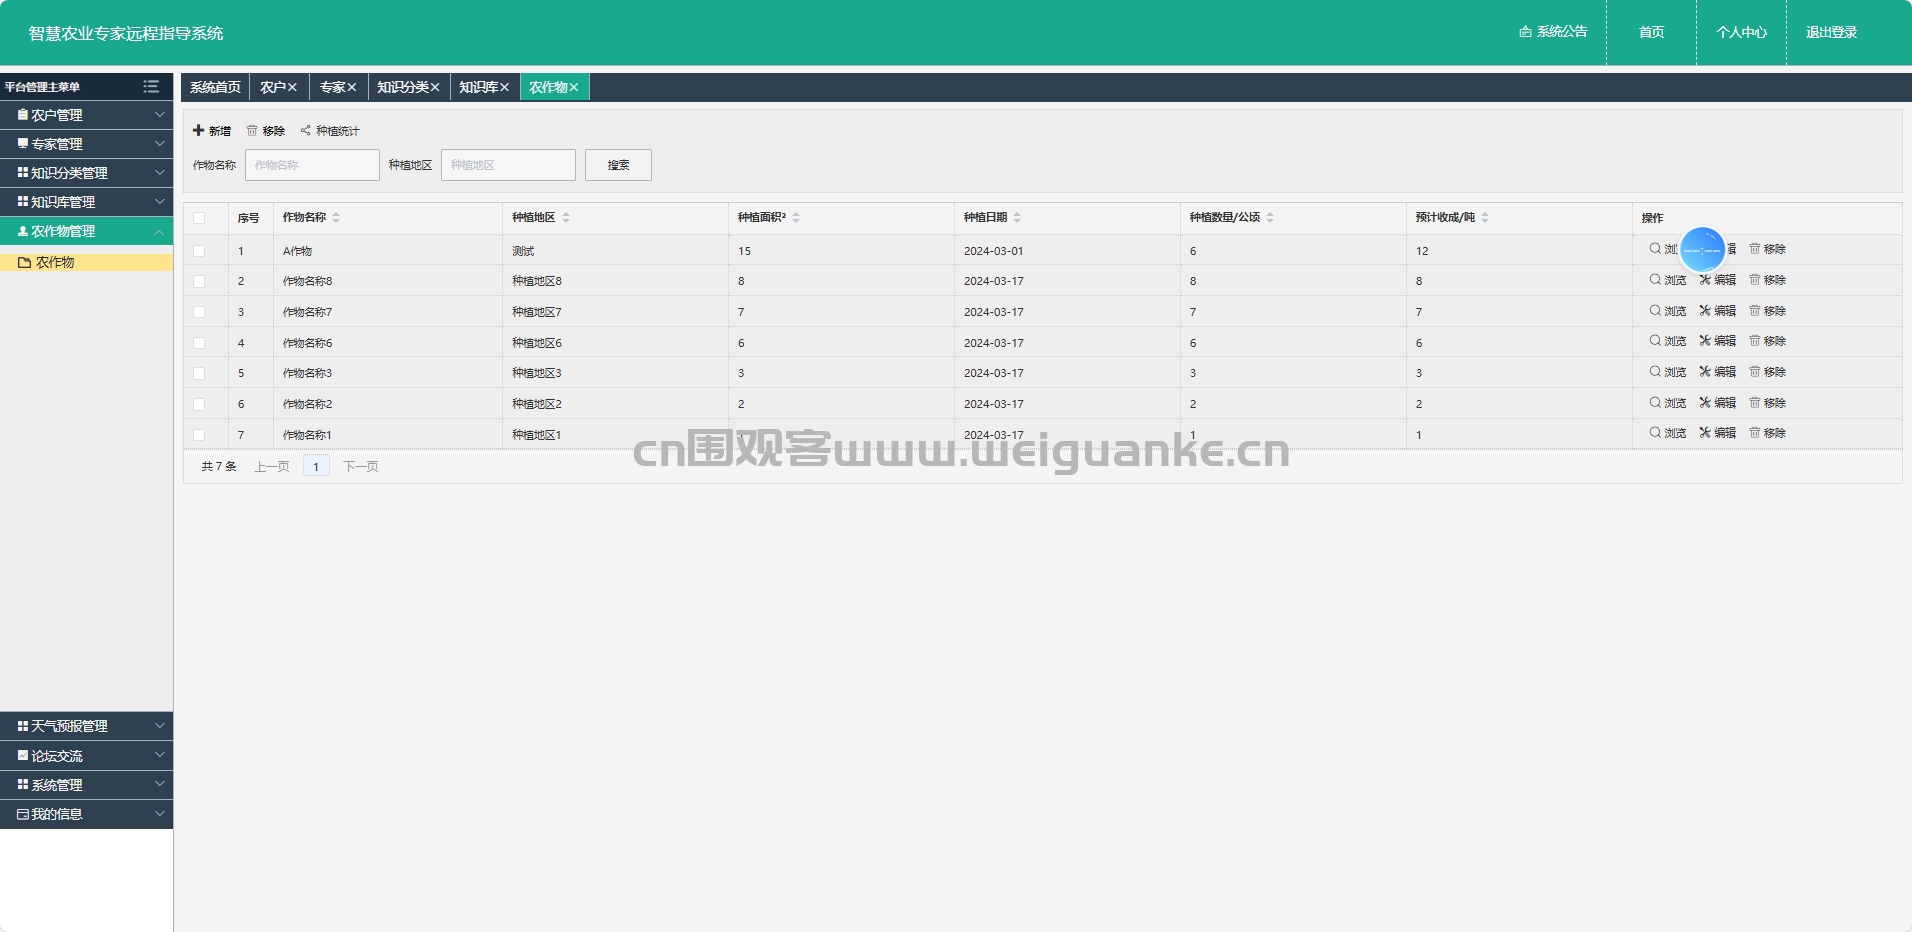Expand 天气预报管理 sidebar menu
Viewport: 1912px width, 932px height.
click(86, 726)
